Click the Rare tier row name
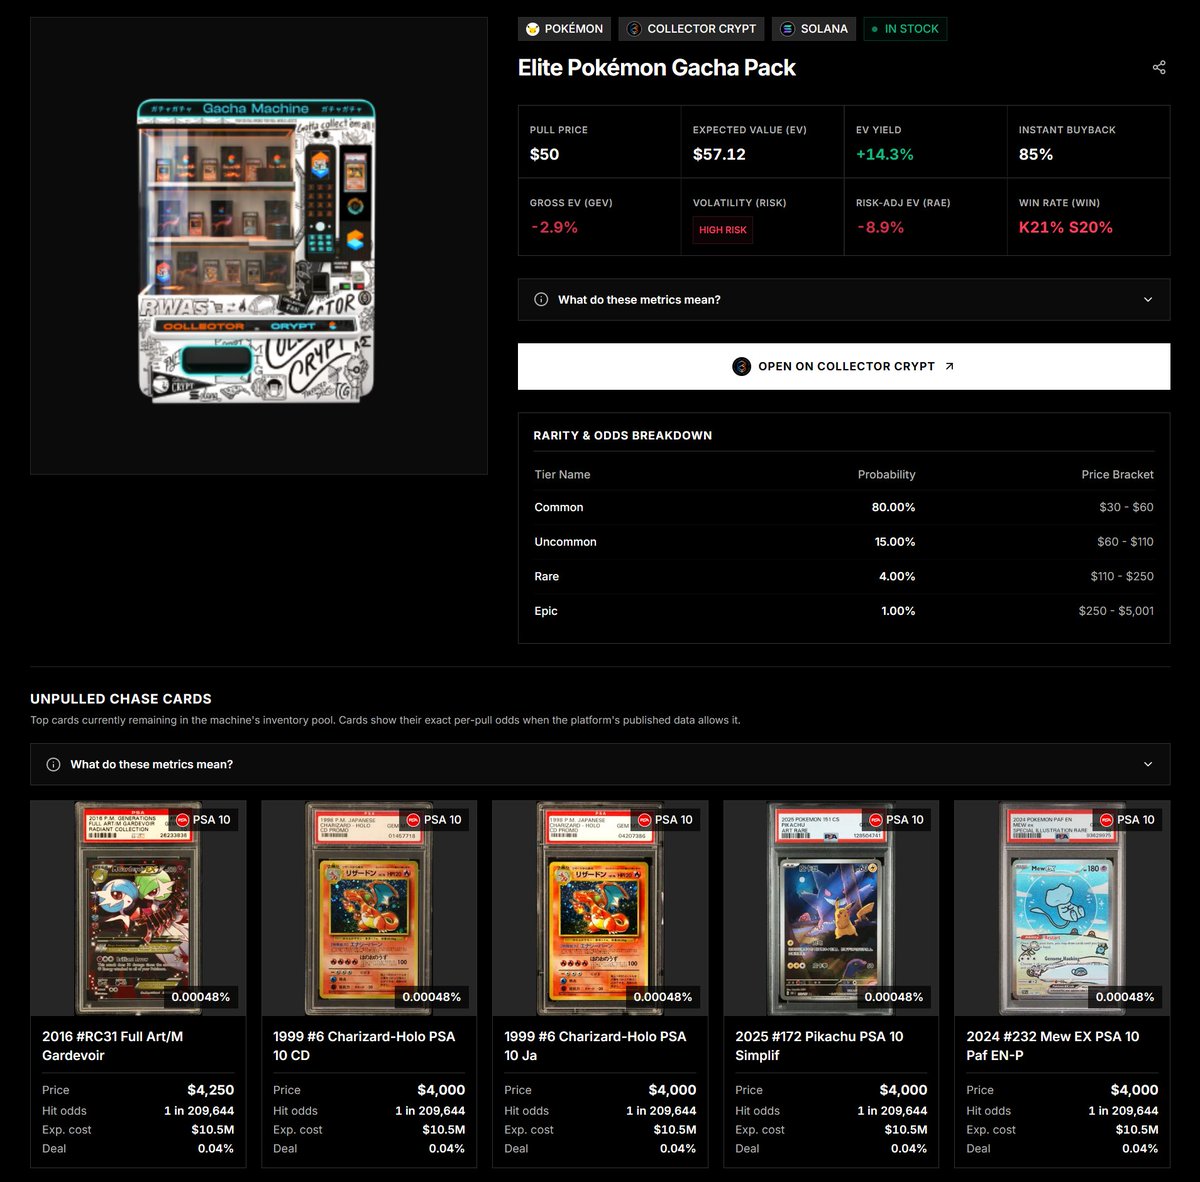Image resolution: width=1200 pixels, height=1182 pixels. click(x=547, y=576)
